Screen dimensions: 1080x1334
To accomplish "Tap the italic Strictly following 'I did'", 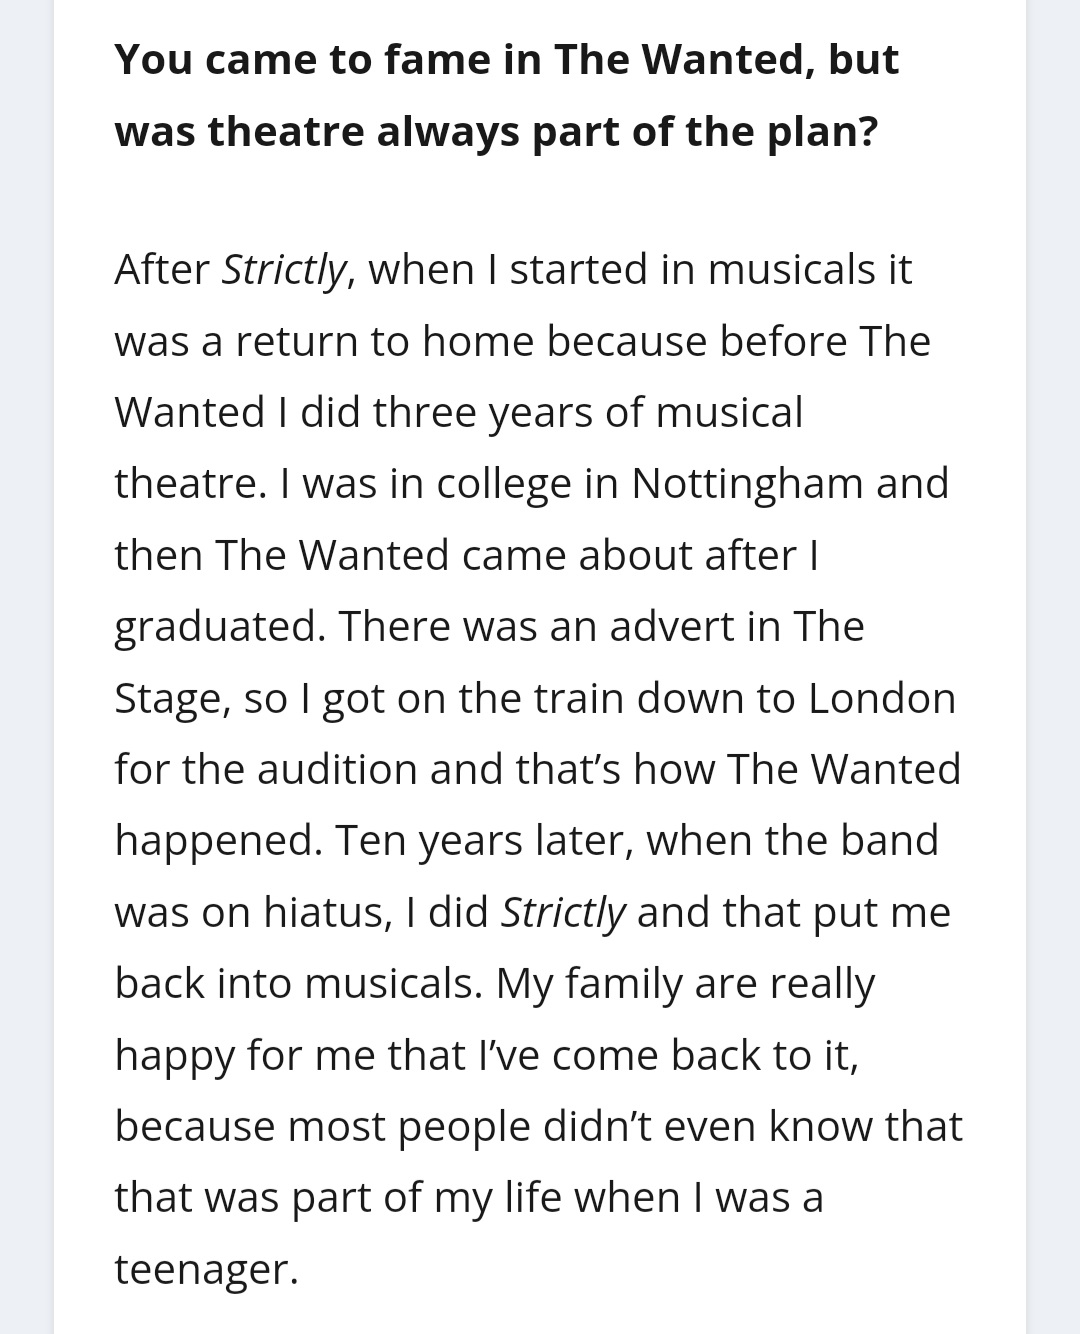I will (563, 913).
